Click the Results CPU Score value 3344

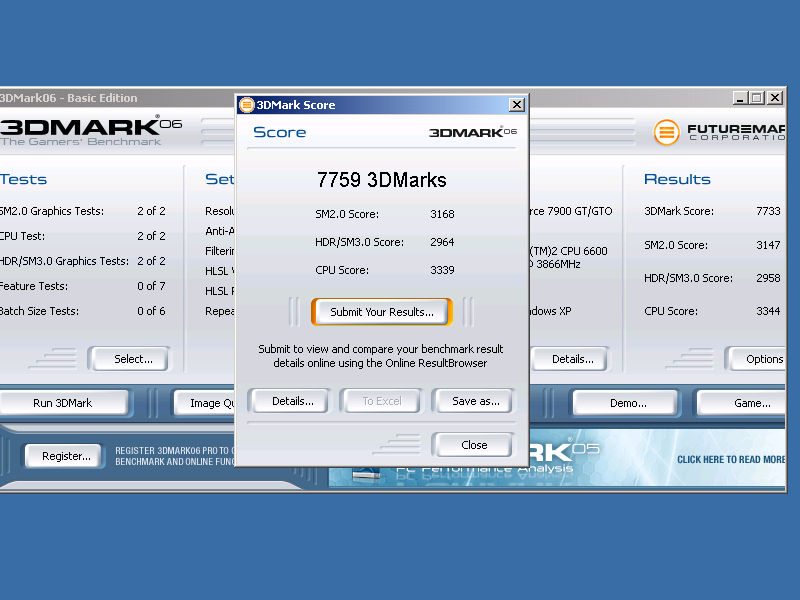click(768, 311)
